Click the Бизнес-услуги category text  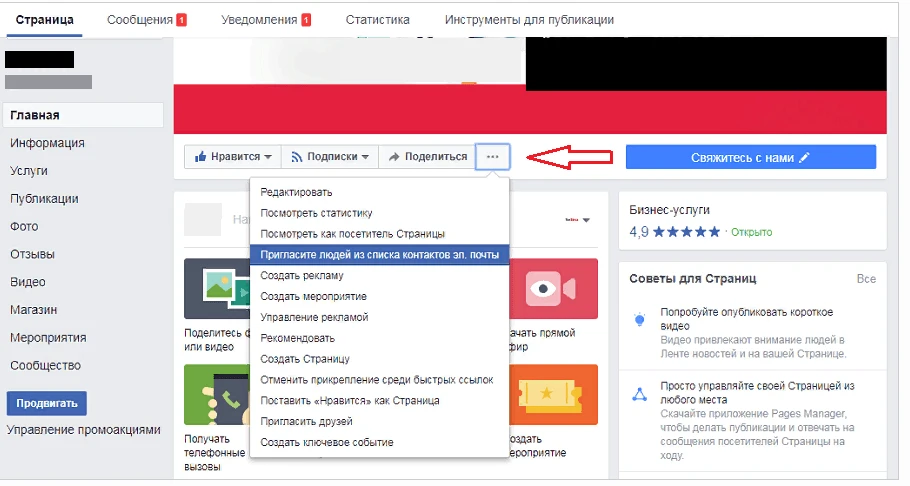pyautogui.click(x=669, y=210)
